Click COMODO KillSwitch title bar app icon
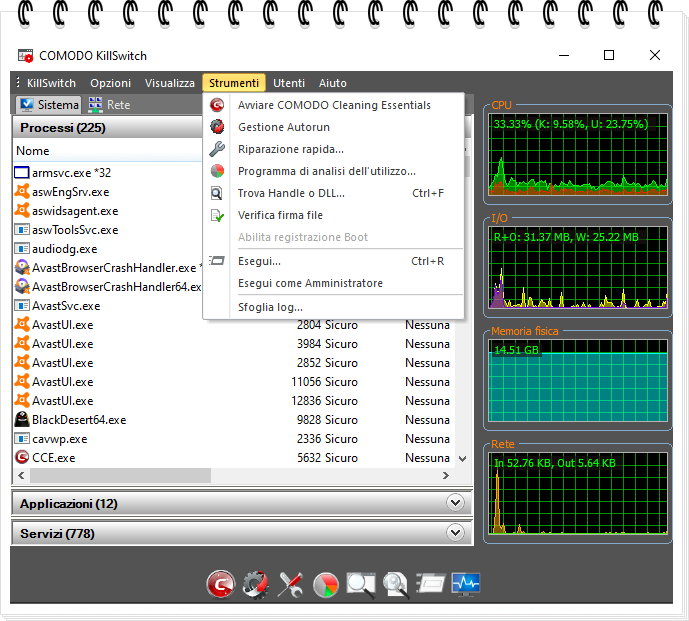Viewport: 689px width, 621px height. 25,55
